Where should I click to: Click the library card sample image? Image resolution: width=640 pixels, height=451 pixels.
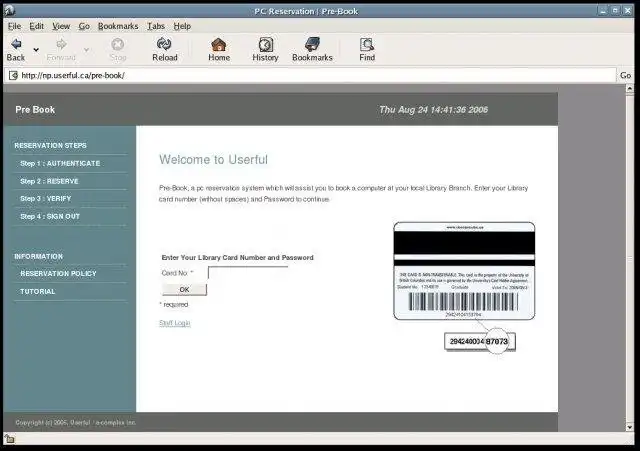pos(464,271)
